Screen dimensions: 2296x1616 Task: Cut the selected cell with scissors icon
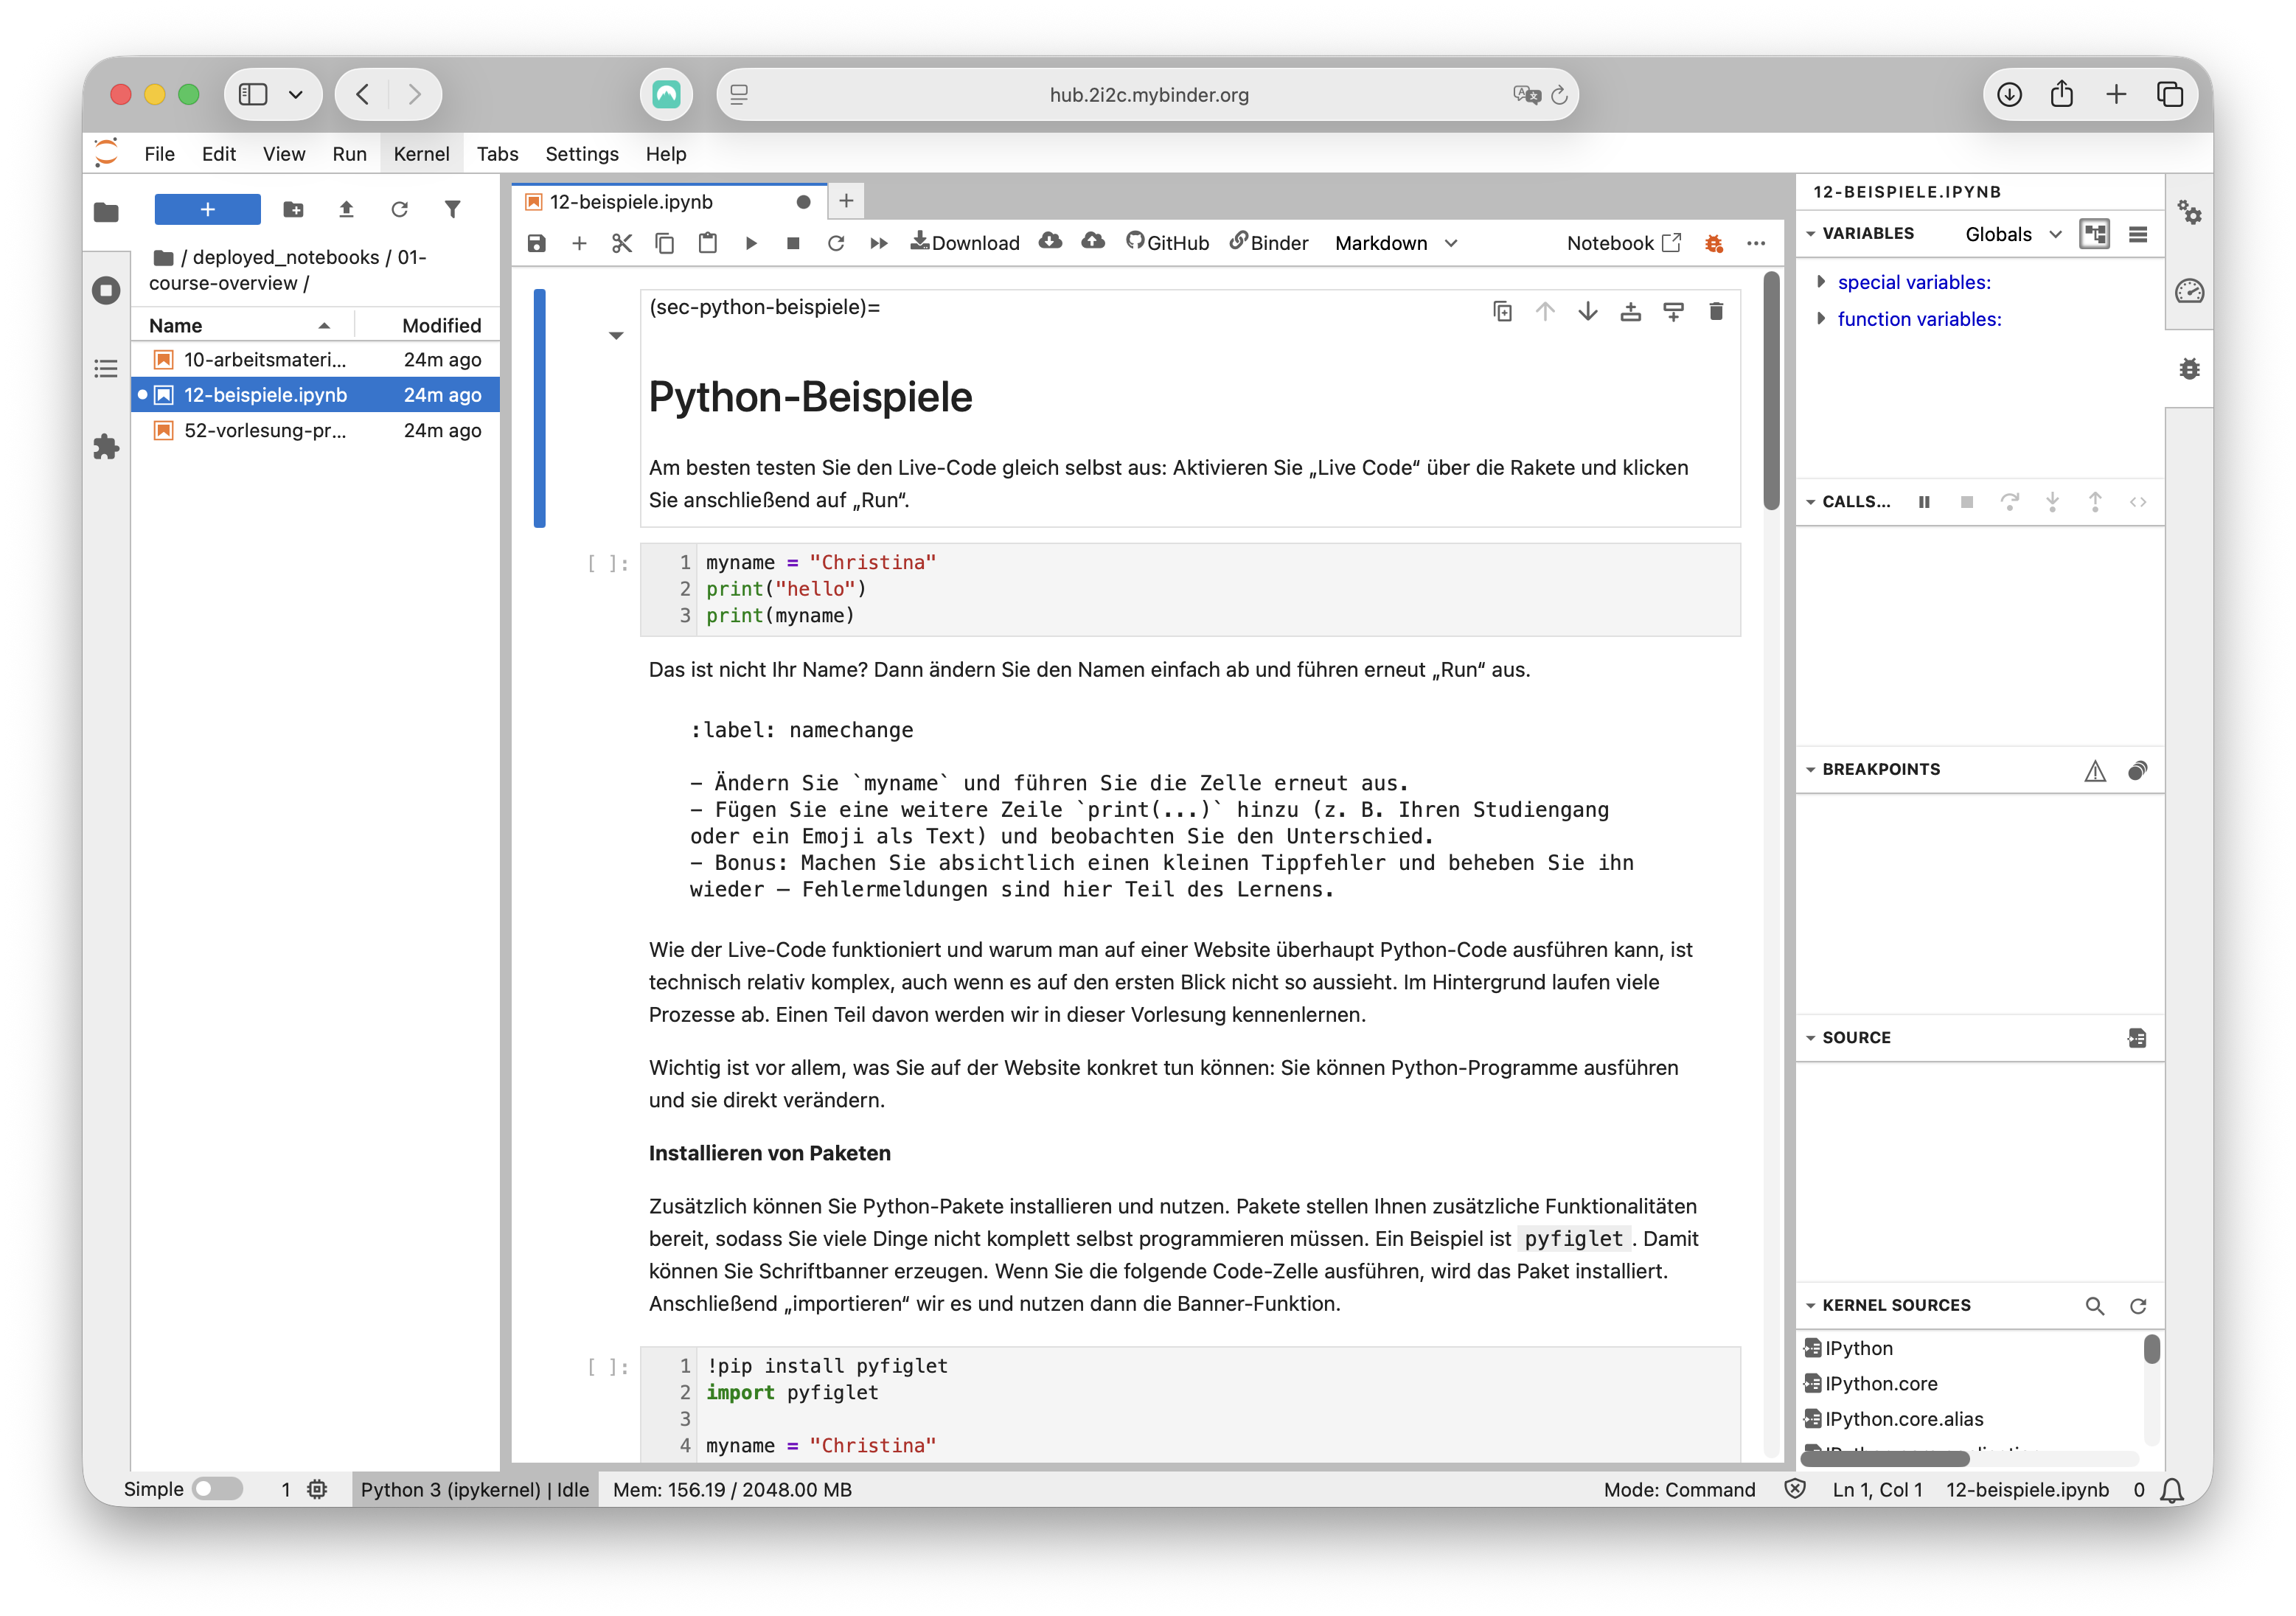coord(622,243)
